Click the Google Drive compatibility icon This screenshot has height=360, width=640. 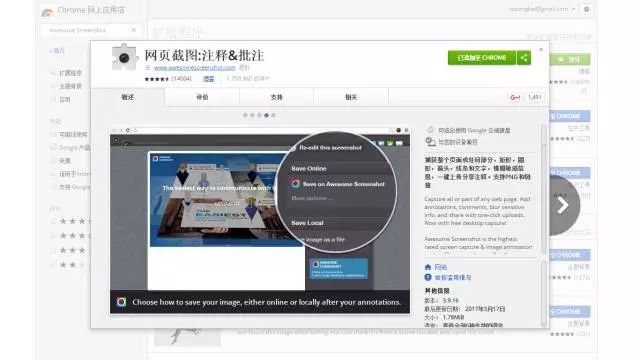pos(430,130)
